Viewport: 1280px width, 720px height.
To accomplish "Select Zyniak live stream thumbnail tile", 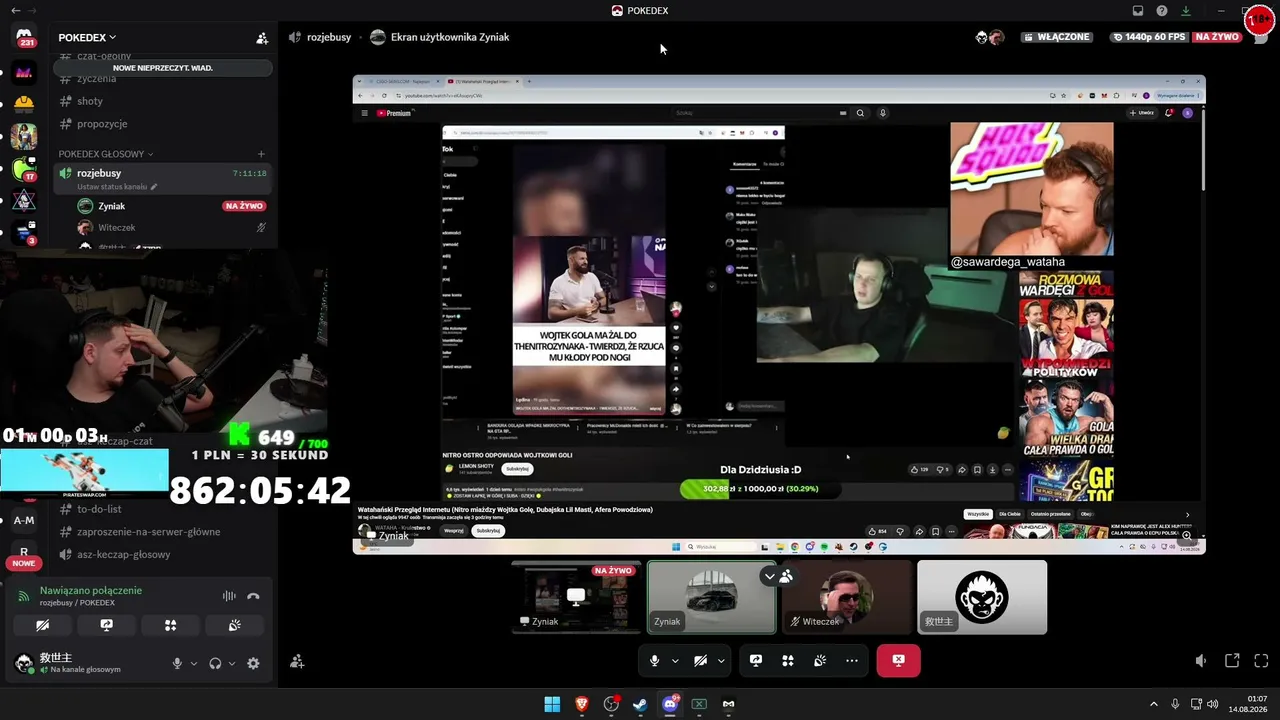I will pos(577,597).
